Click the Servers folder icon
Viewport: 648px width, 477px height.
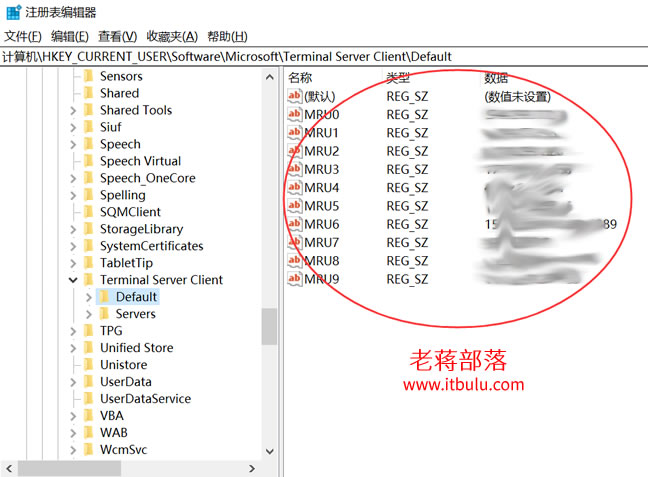coord(104,314)
